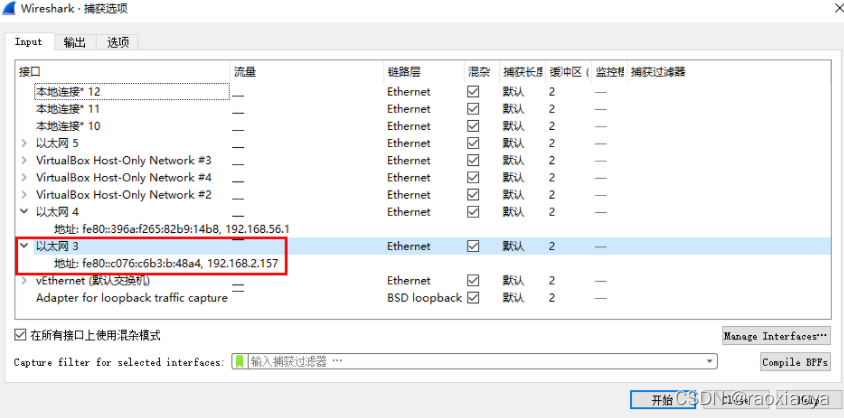
Task: Click the green capture filter bookmark icon
Action: (x=240, y=362)
